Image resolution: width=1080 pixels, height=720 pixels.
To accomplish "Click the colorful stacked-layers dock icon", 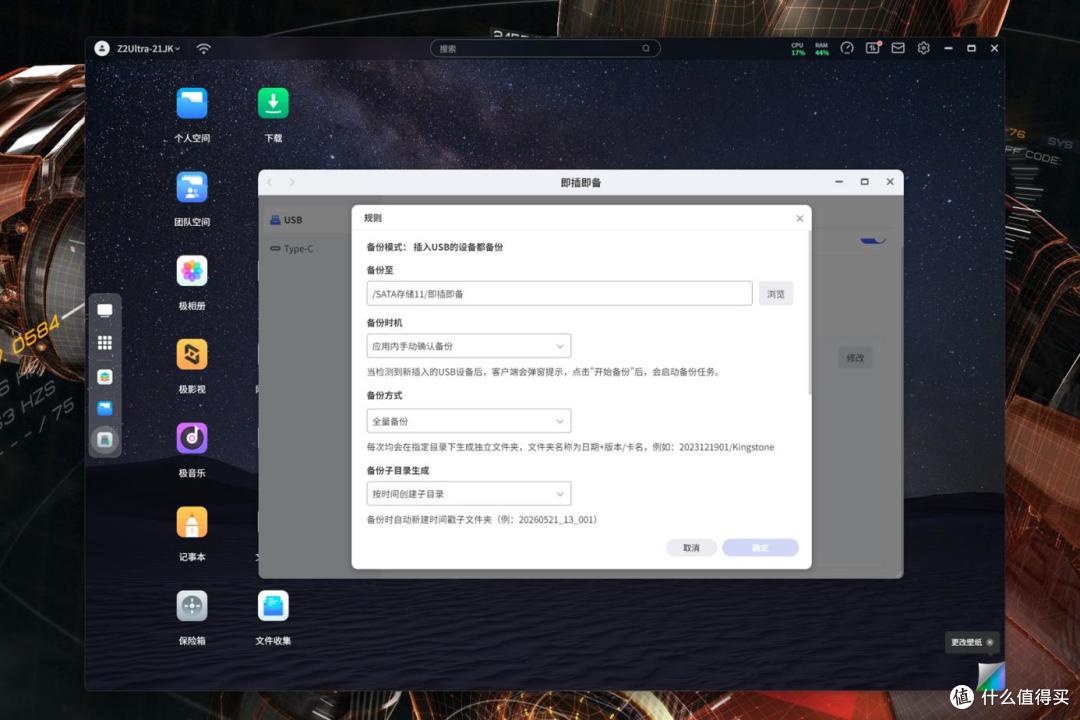I will point(105,377).
